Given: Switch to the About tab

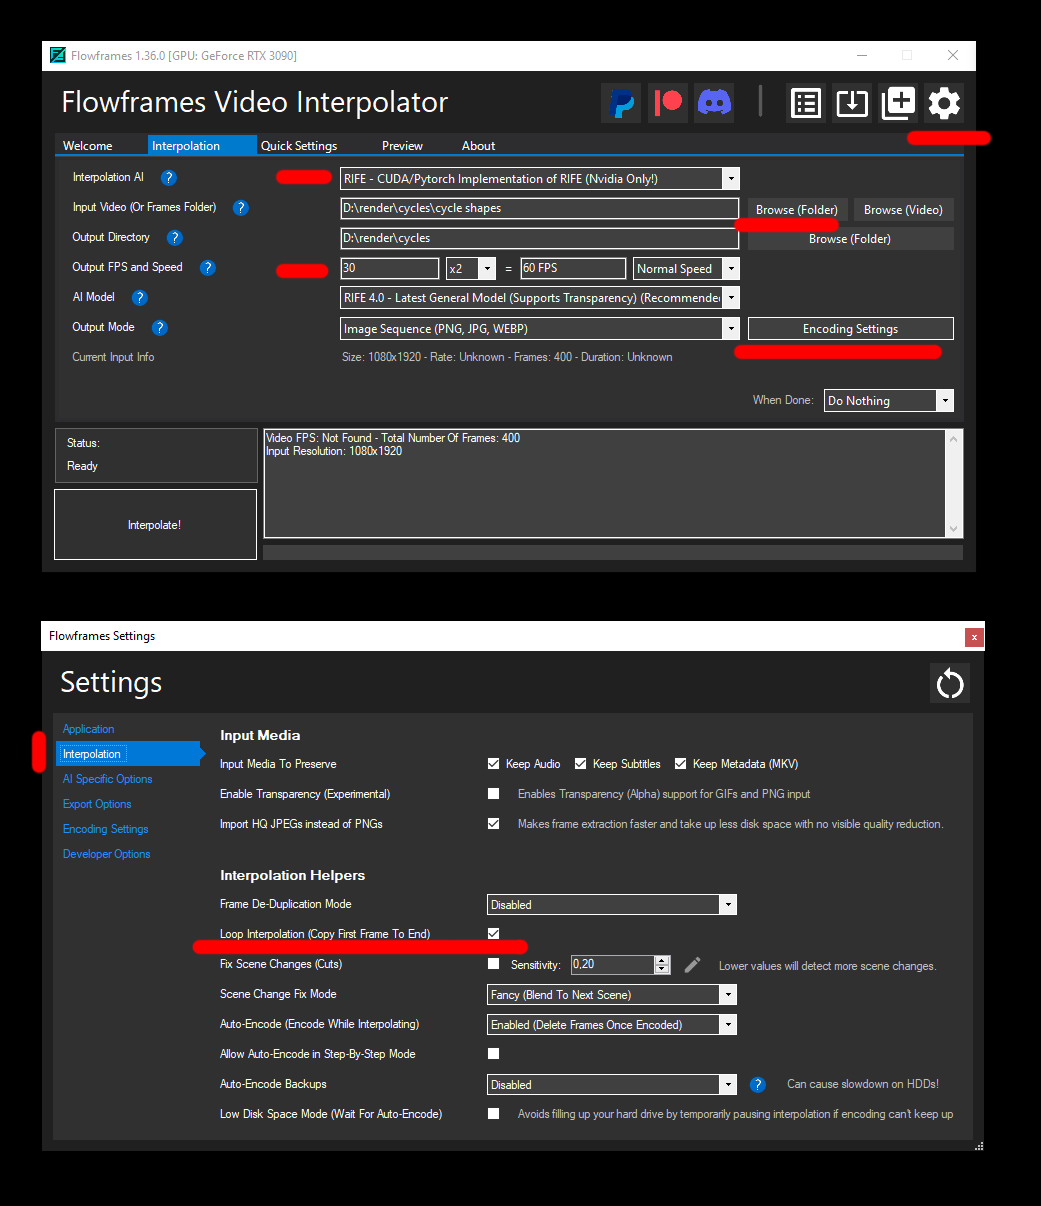Looking at the screenshot, I should click(479, 146).
